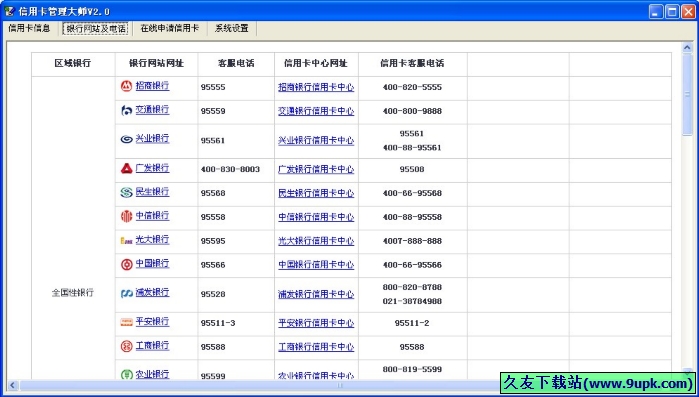
Task: Click the phone number 400-820-5555
Action: point(412,88)
